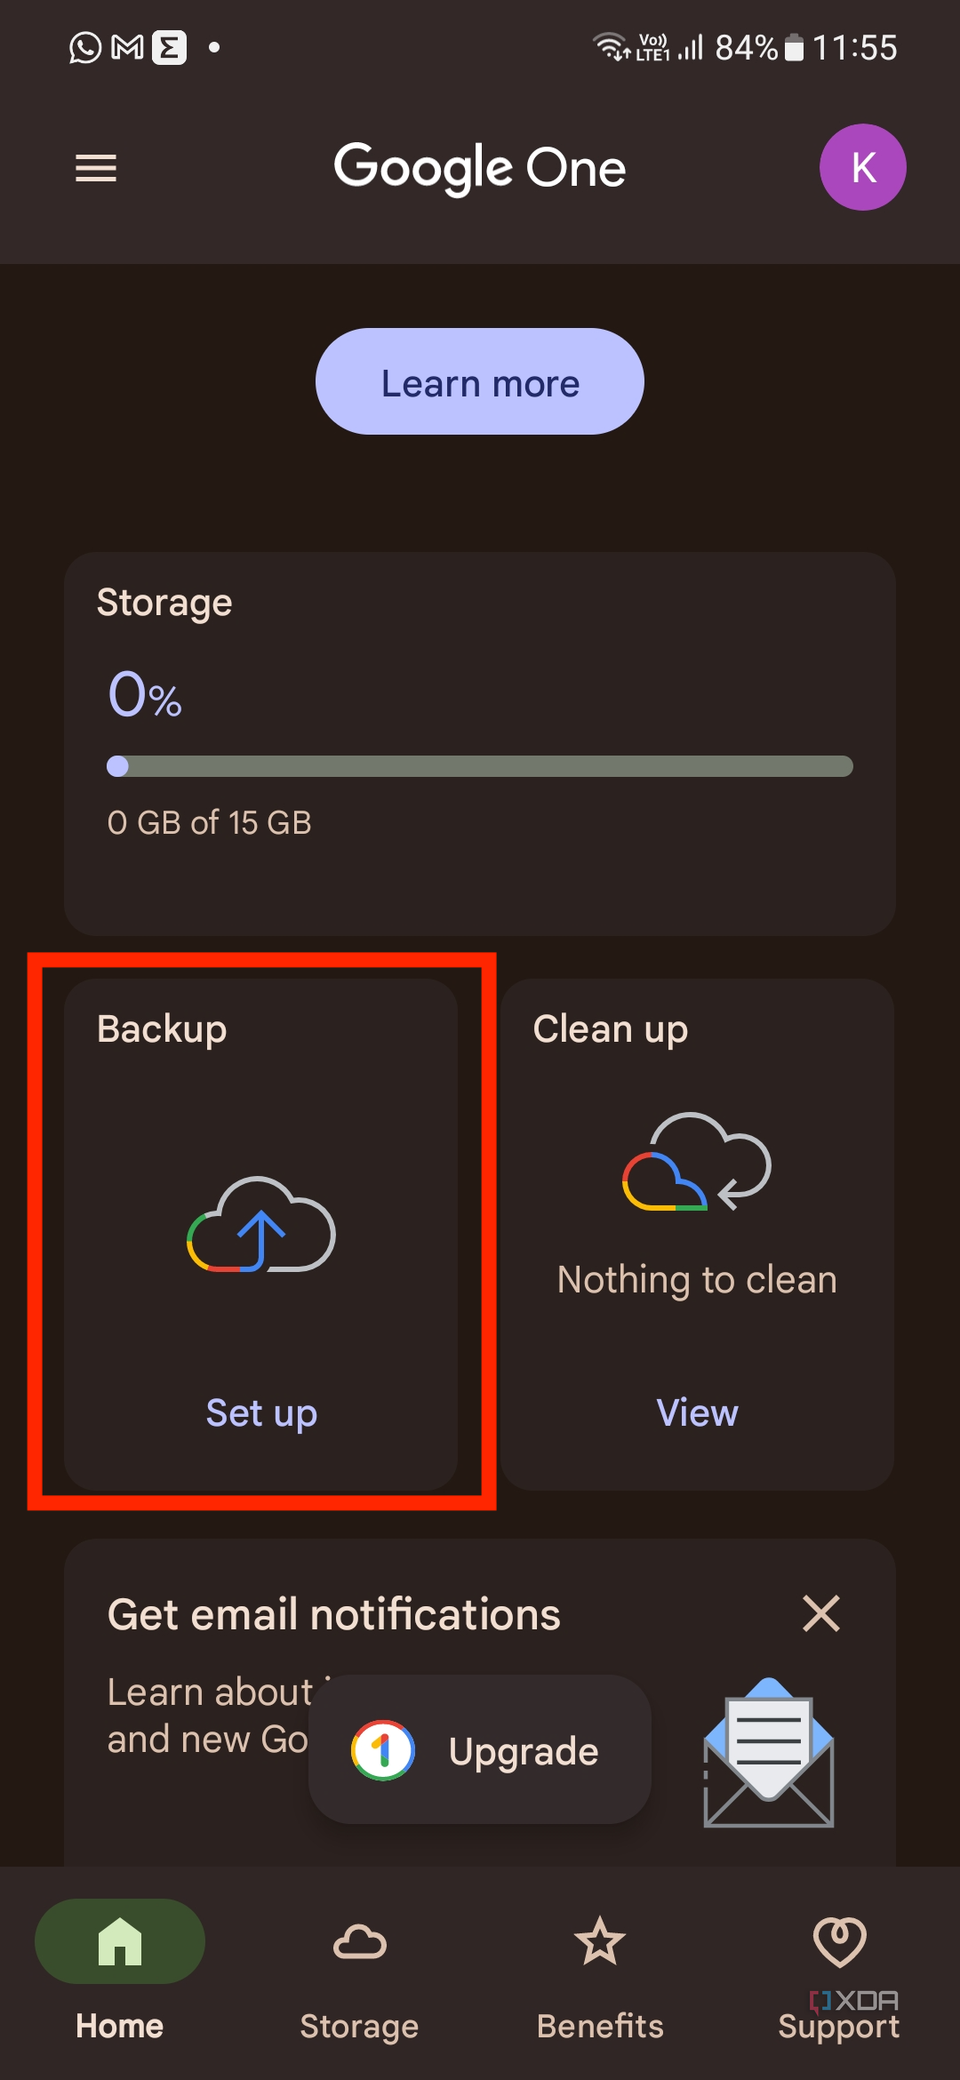
Task: Select the Home tab house icon
Action: (119, 1941)
